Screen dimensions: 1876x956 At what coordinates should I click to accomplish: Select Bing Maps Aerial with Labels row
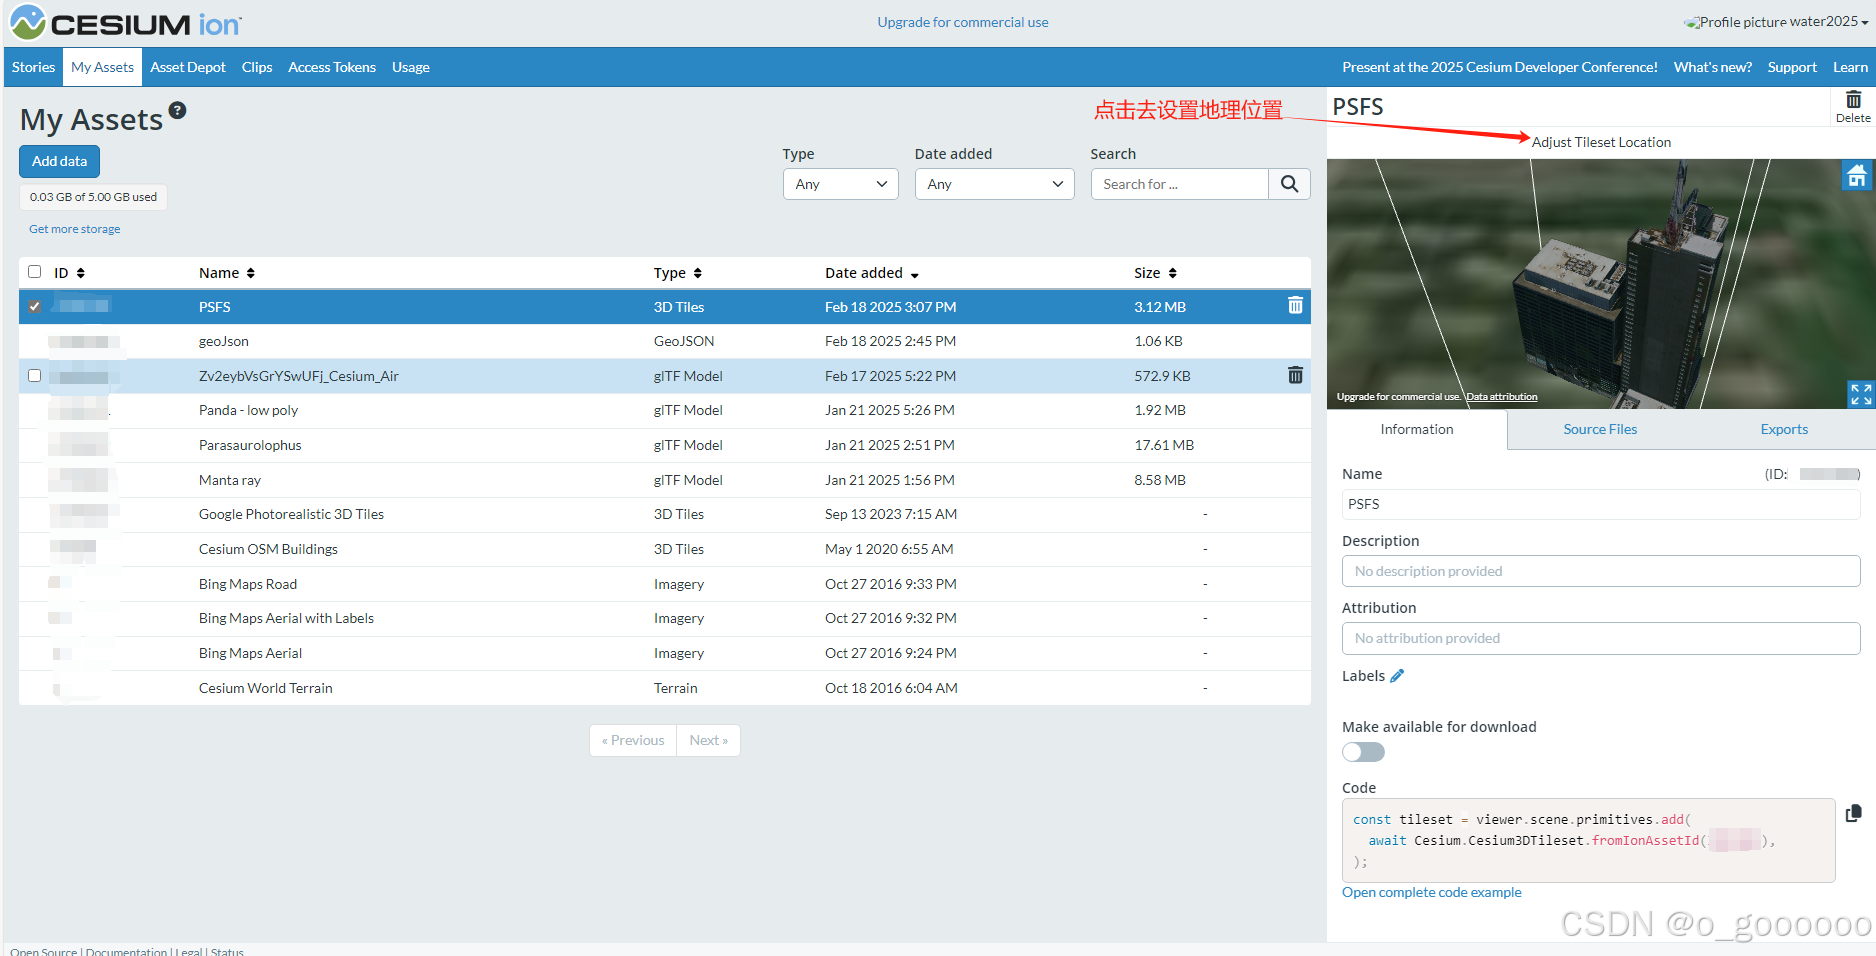tap(664, 618)
